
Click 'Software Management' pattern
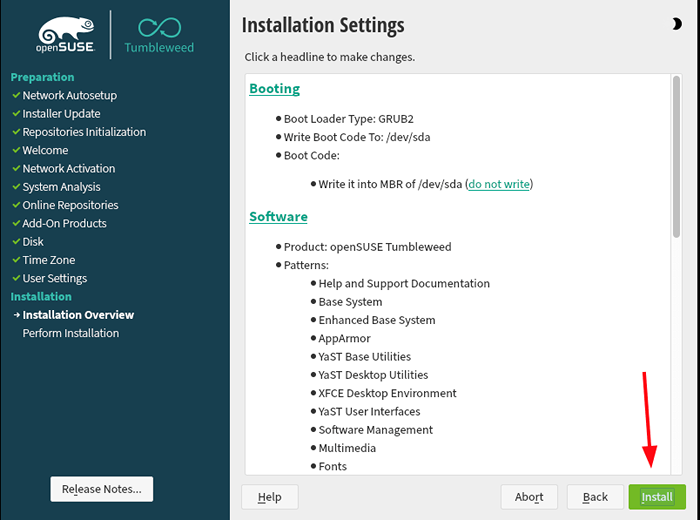(x=375, y=430)
